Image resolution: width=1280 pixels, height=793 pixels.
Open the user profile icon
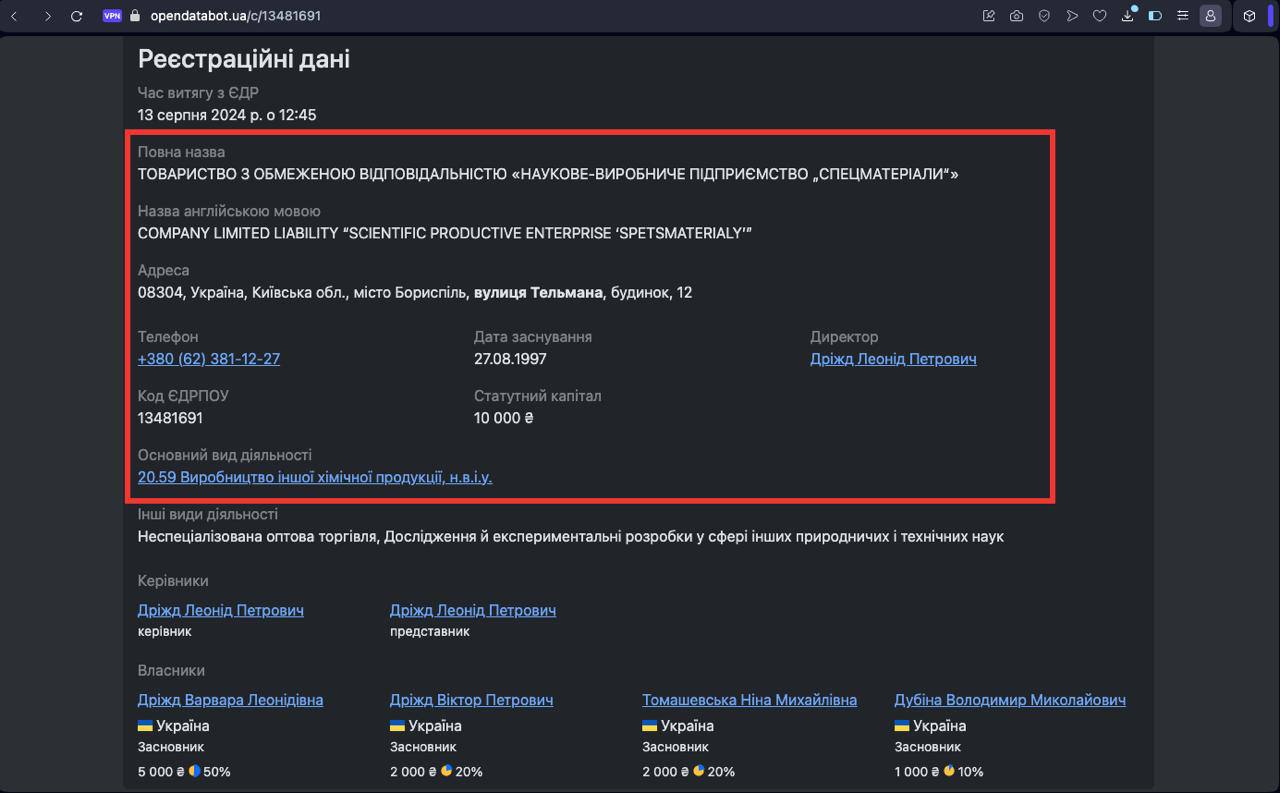(1210, 16)
